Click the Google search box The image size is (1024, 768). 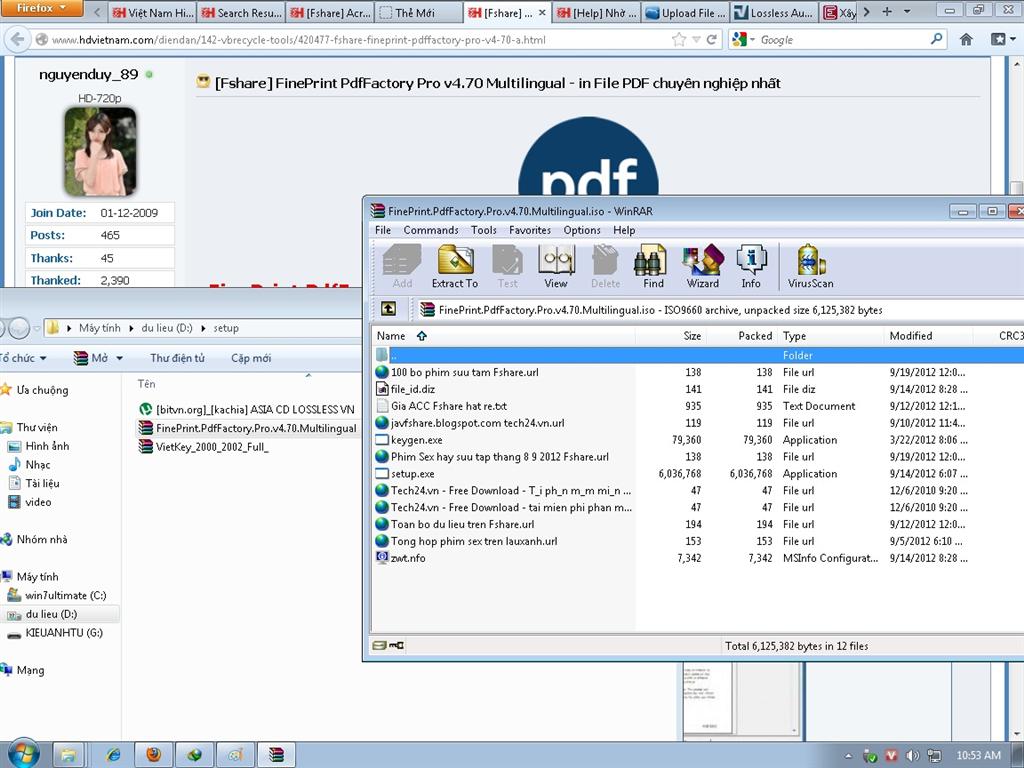(843, 40)
